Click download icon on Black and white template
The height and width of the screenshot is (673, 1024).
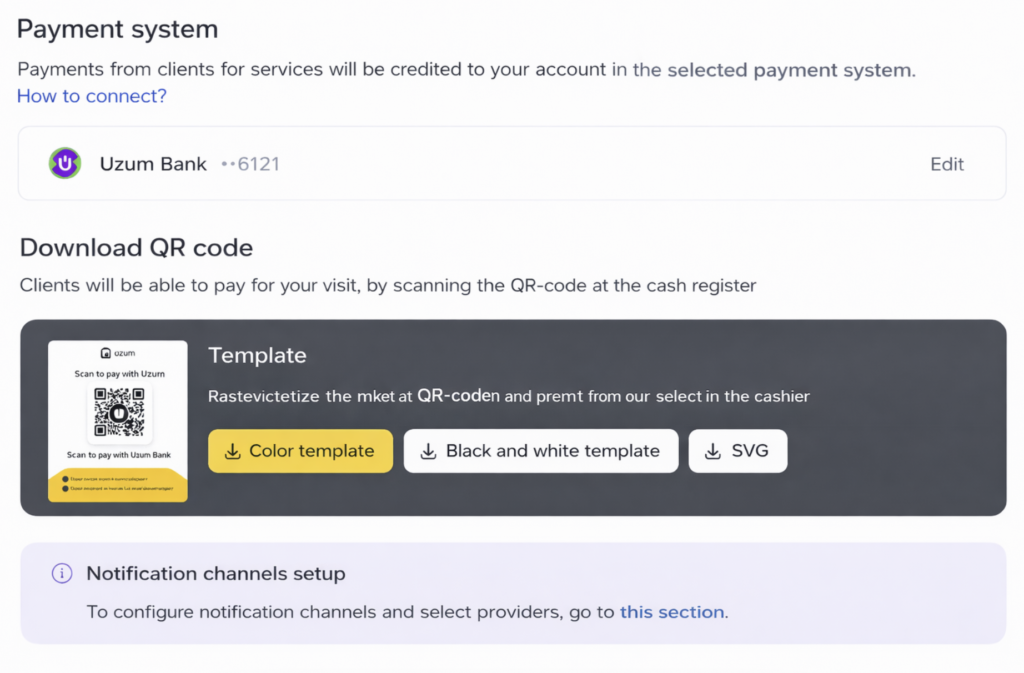coord(428,451)
